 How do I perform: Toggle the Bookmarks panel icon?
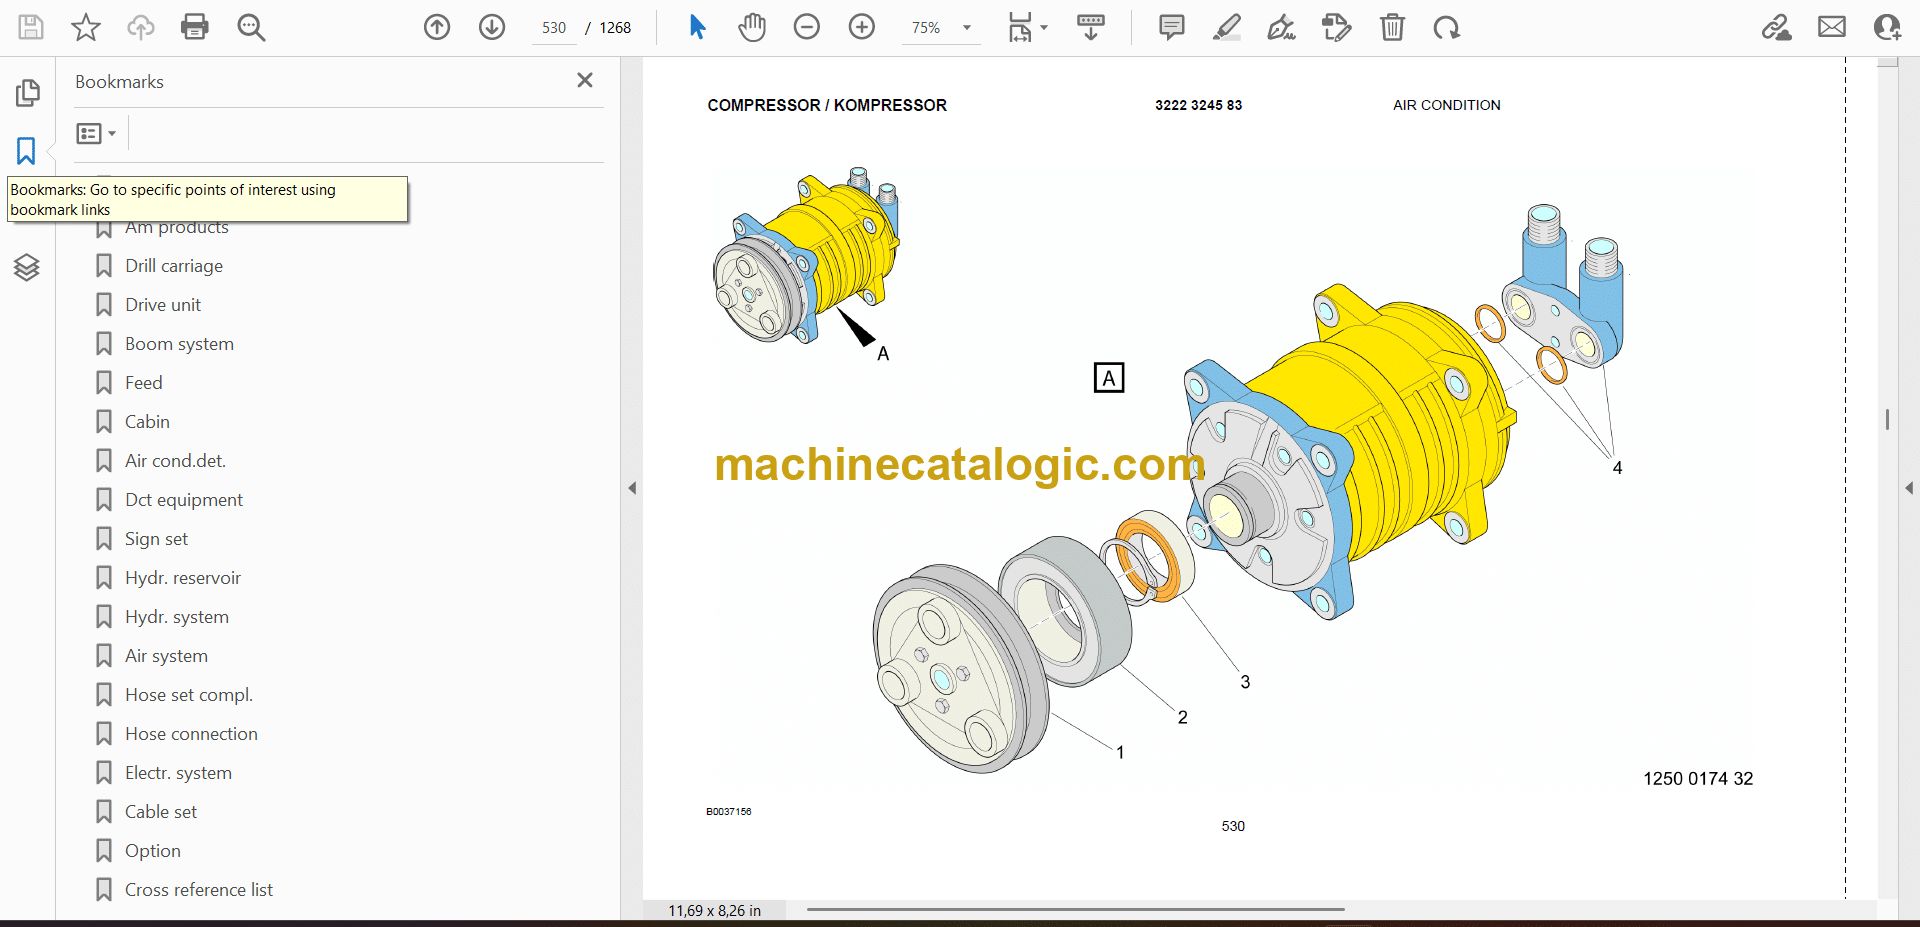(x=26, y=151)
